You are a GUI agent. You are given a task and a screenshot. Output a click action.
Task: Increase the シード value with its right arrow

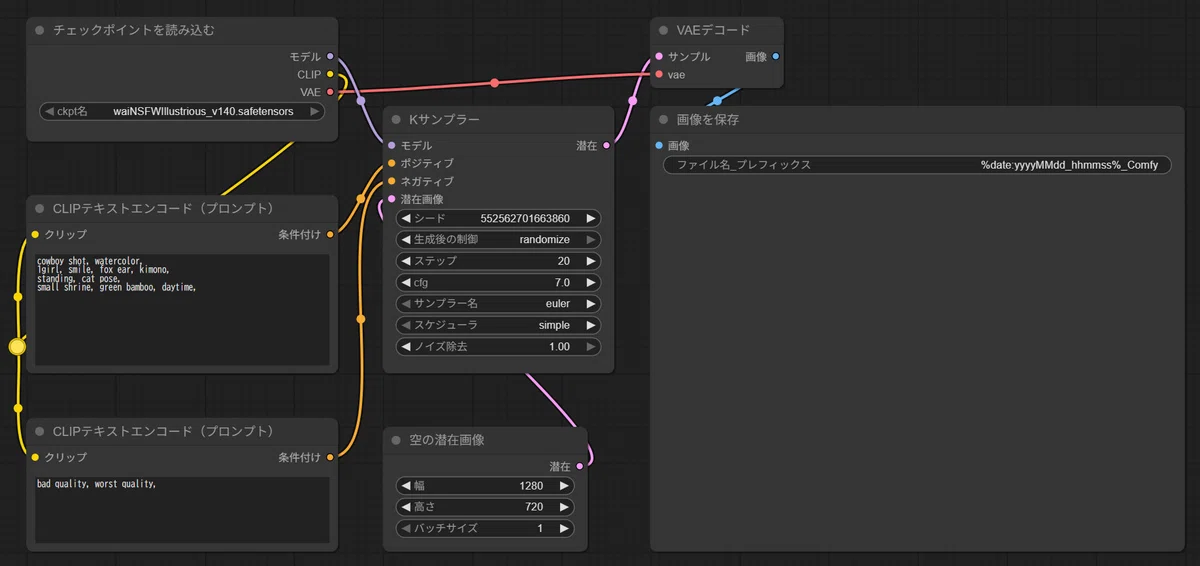click(x=591, y=218)
